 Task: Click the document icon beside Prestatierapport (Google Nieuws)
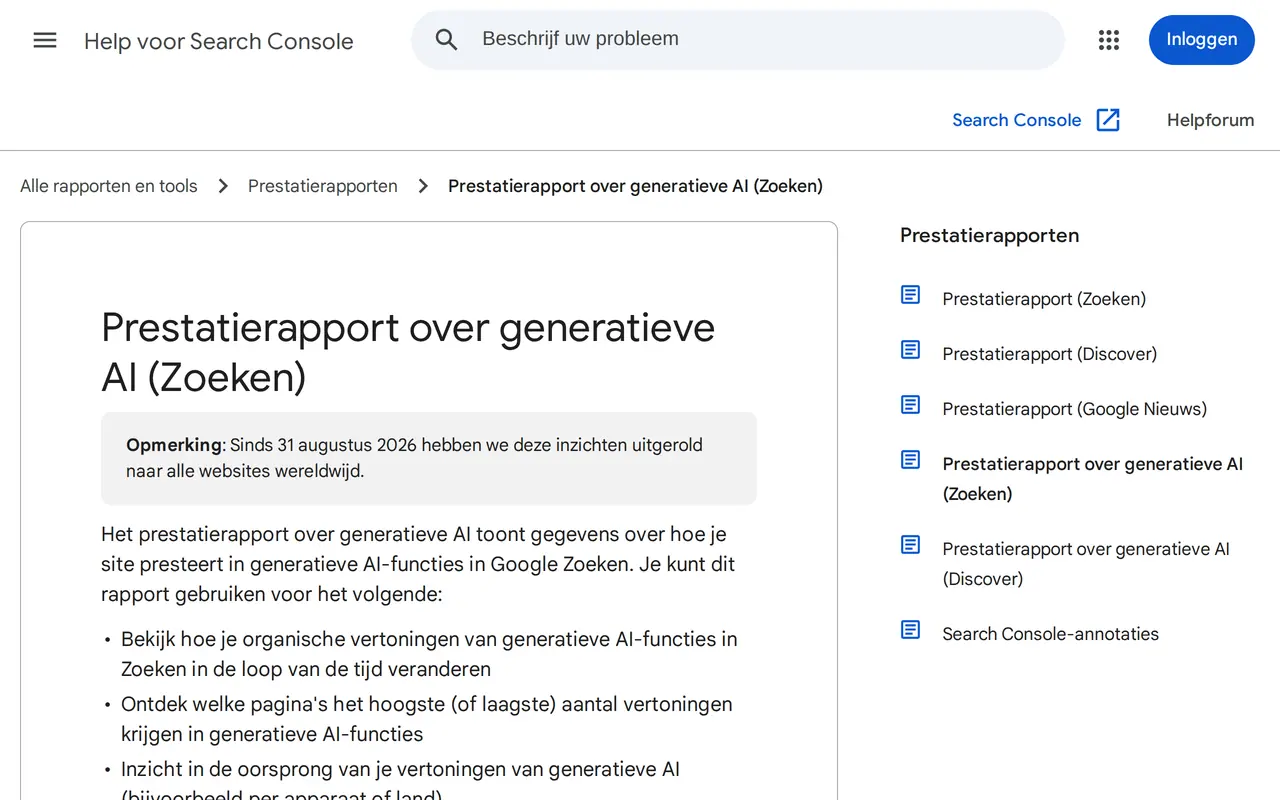pos(910,405)
